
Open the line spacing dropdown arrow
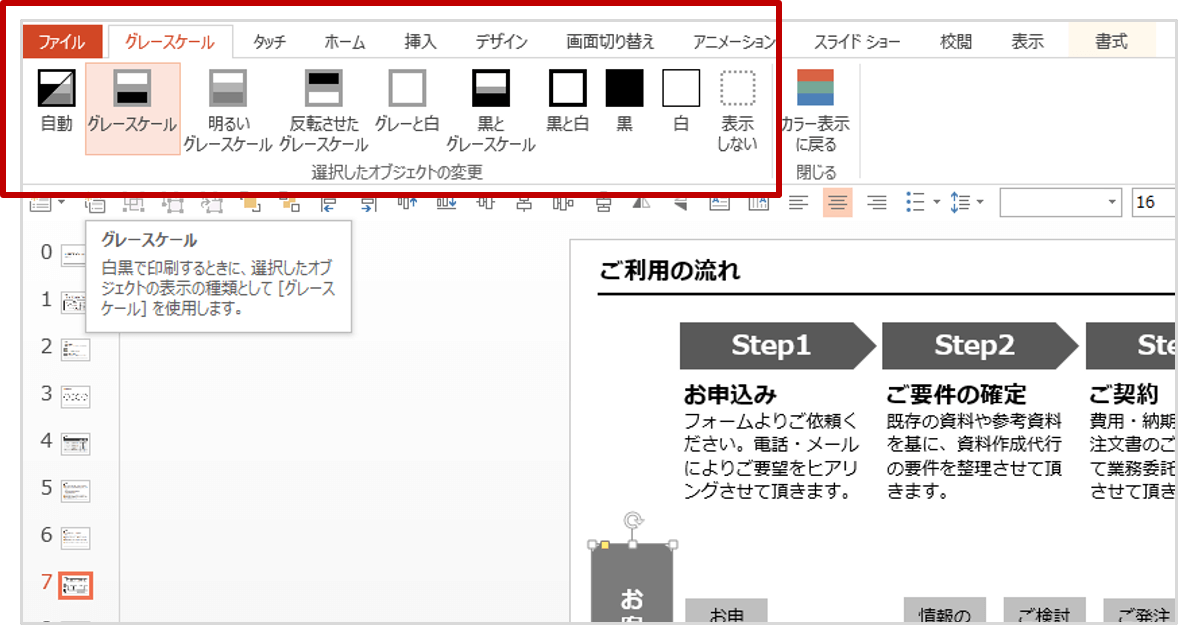[980, 203]
